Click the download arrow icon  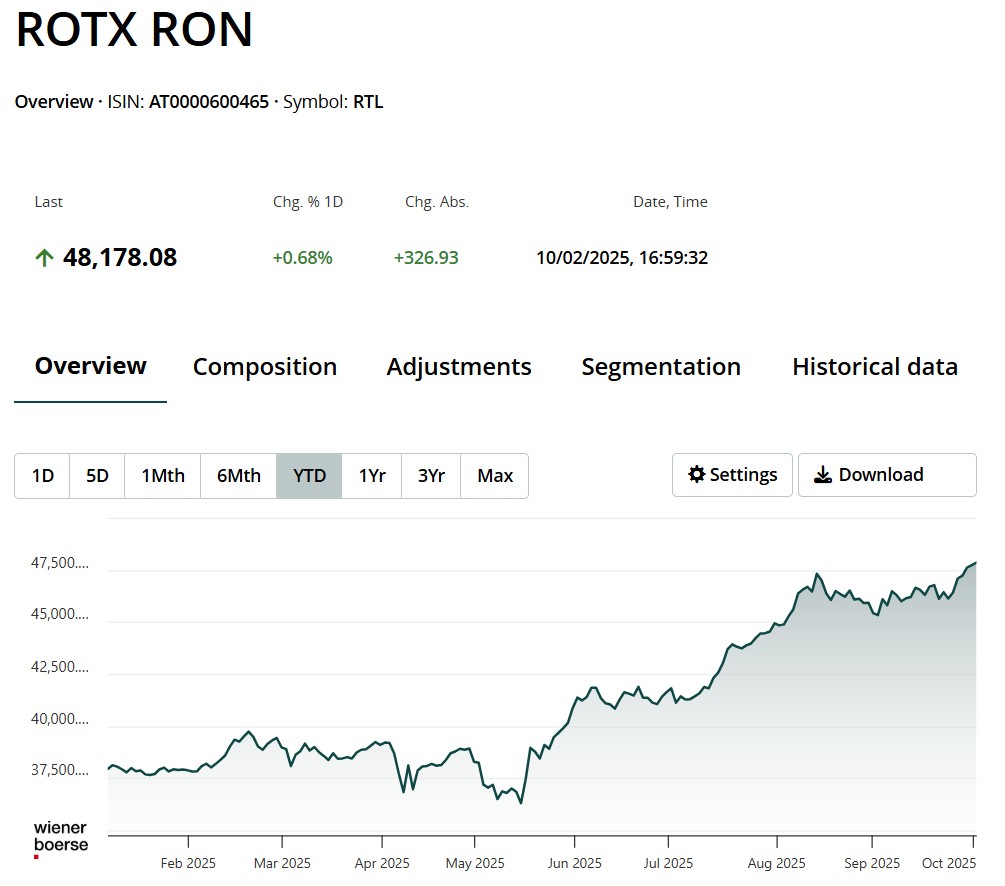pos(823,475)
